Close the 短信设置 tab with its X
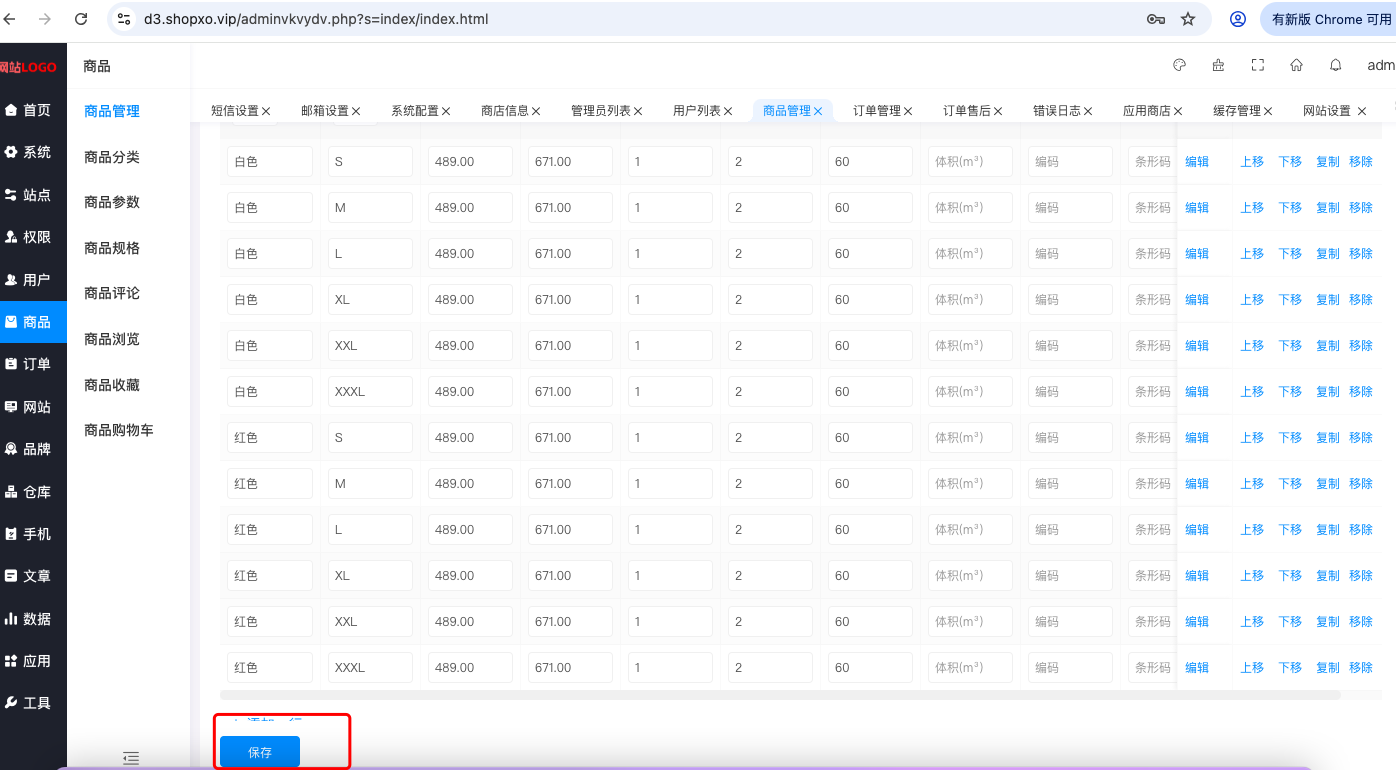Image resolution: width=1396 pixels, height=770 pixels. 266,111
